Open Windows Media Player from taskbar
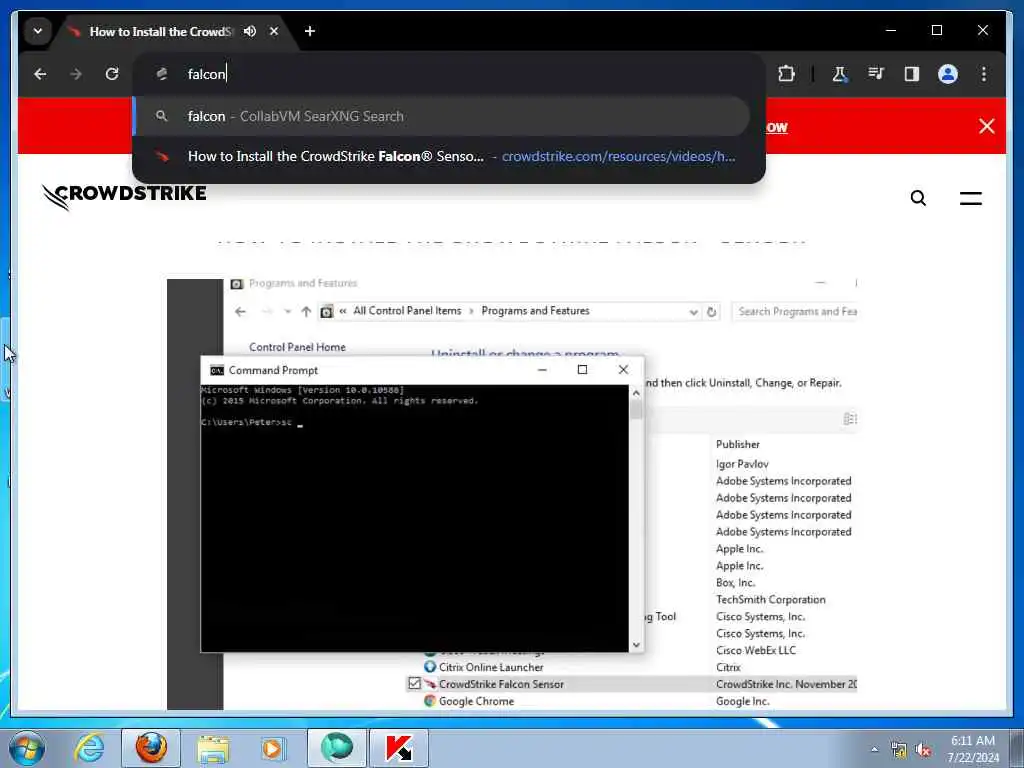Viewport: 1024px width, 768px height. pos(272,748)
